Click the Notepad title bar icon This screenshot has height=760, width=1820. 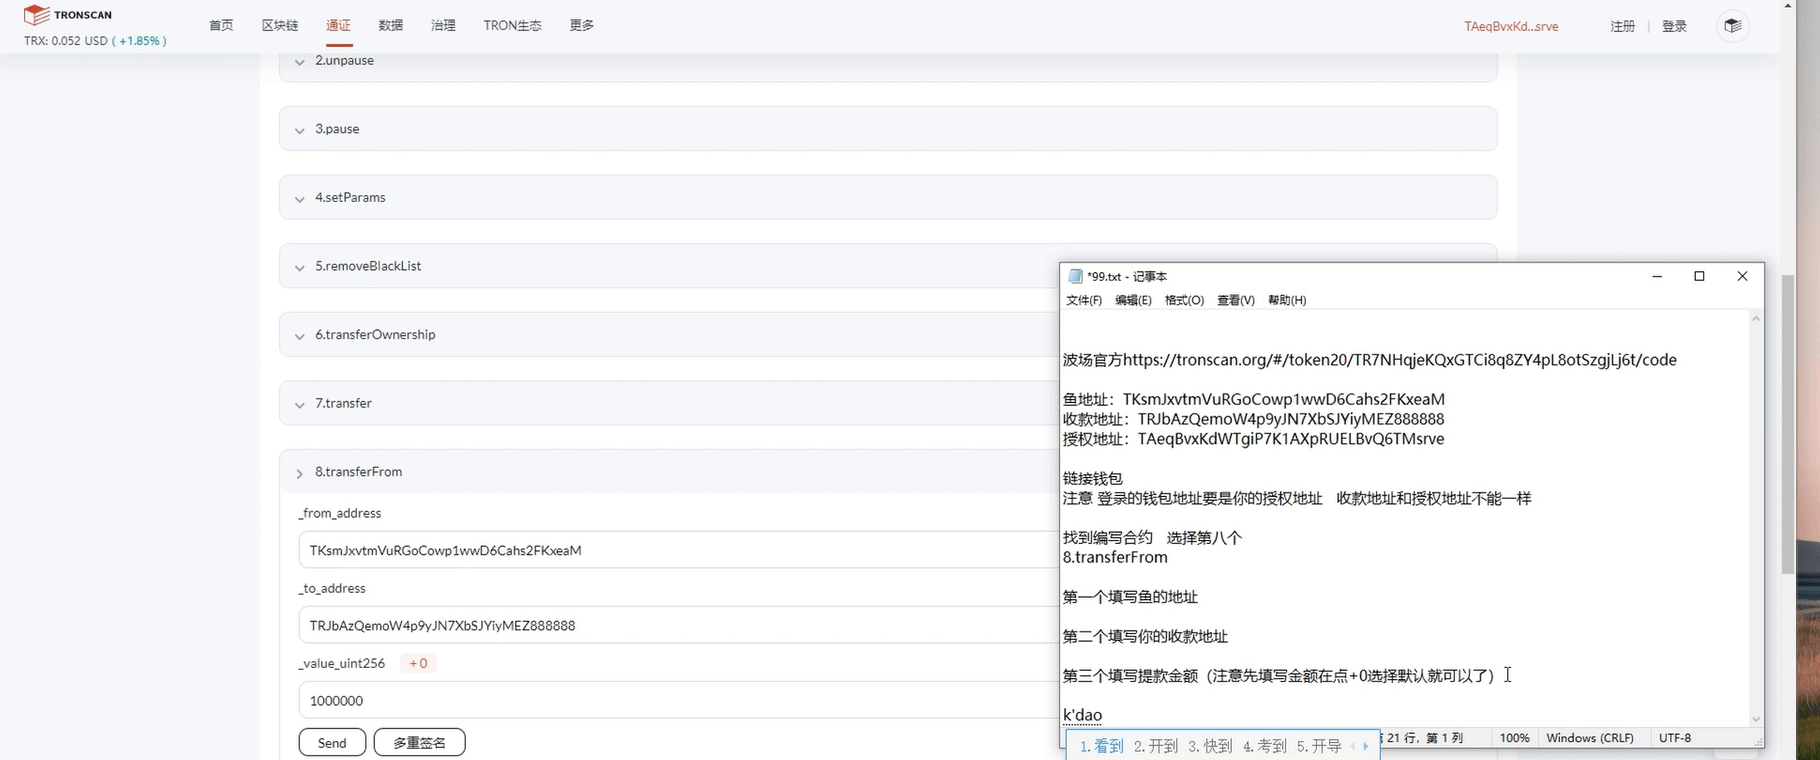pos(1075,276)
